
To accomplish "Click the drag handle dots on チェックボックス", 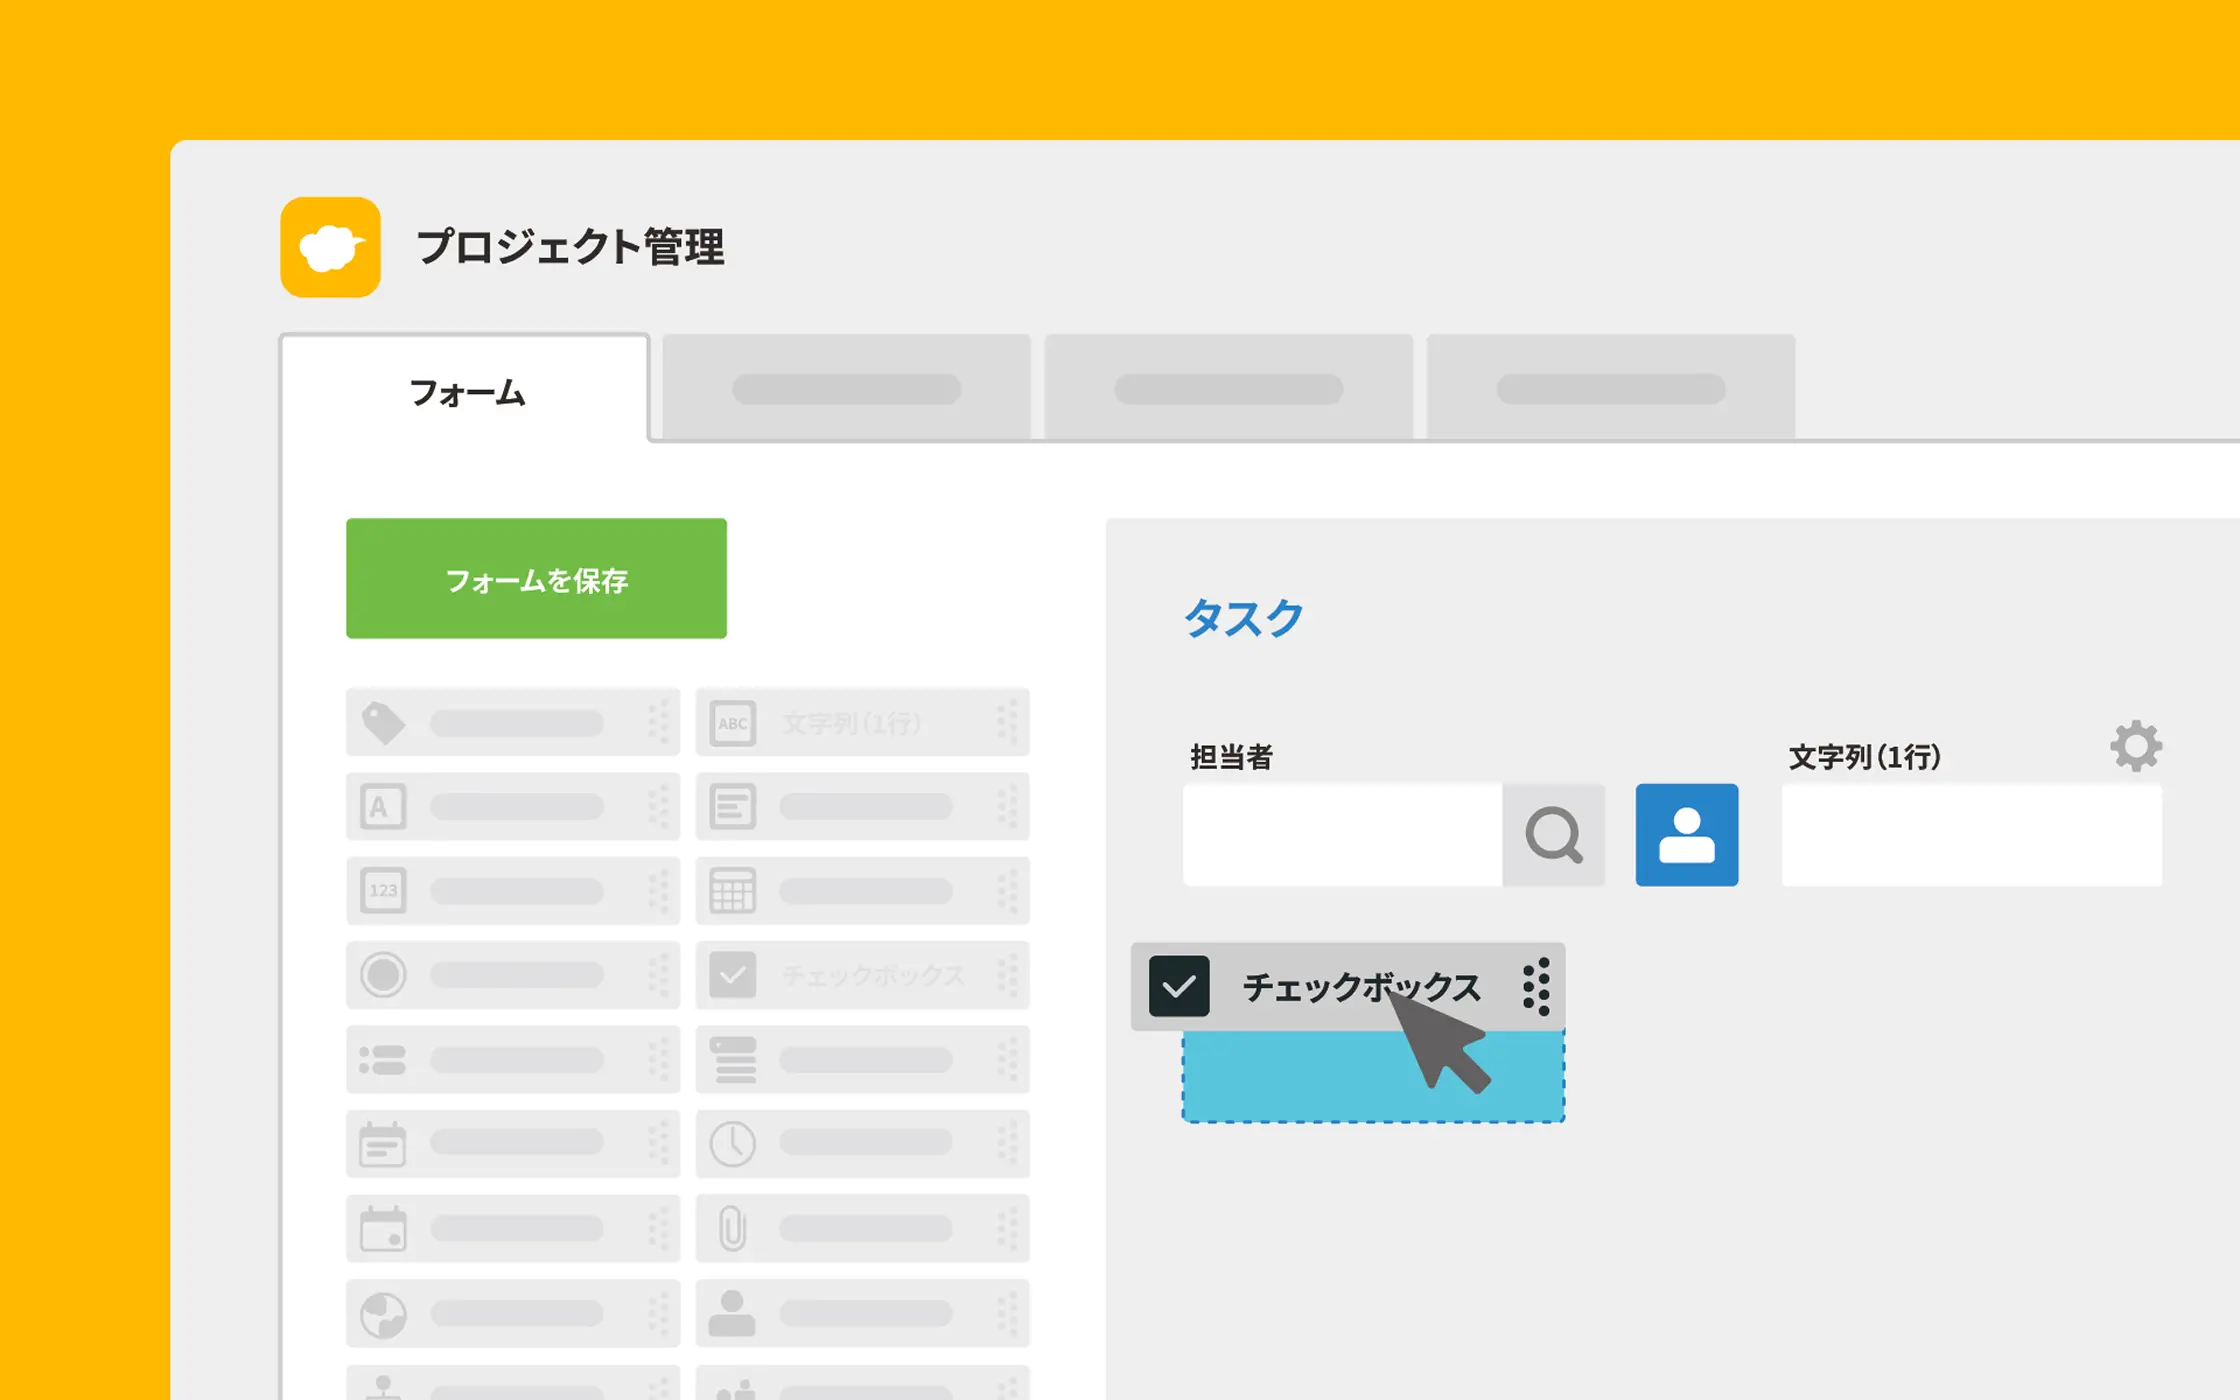I will tap(1536, 987).
